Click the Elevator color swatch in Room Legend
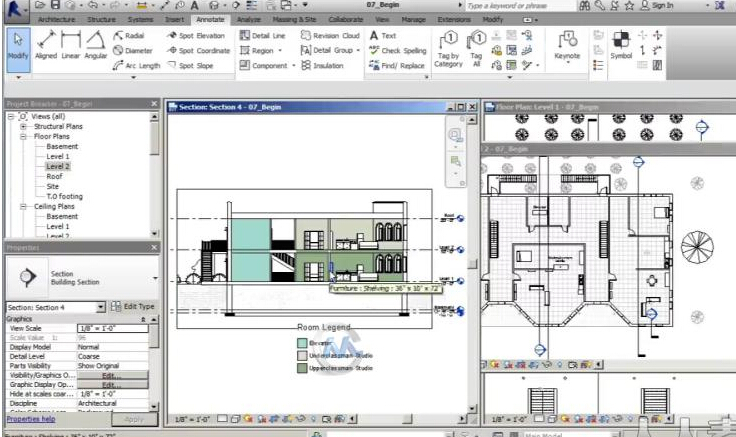This screenshot has height=437, width=736. (301, 342)
